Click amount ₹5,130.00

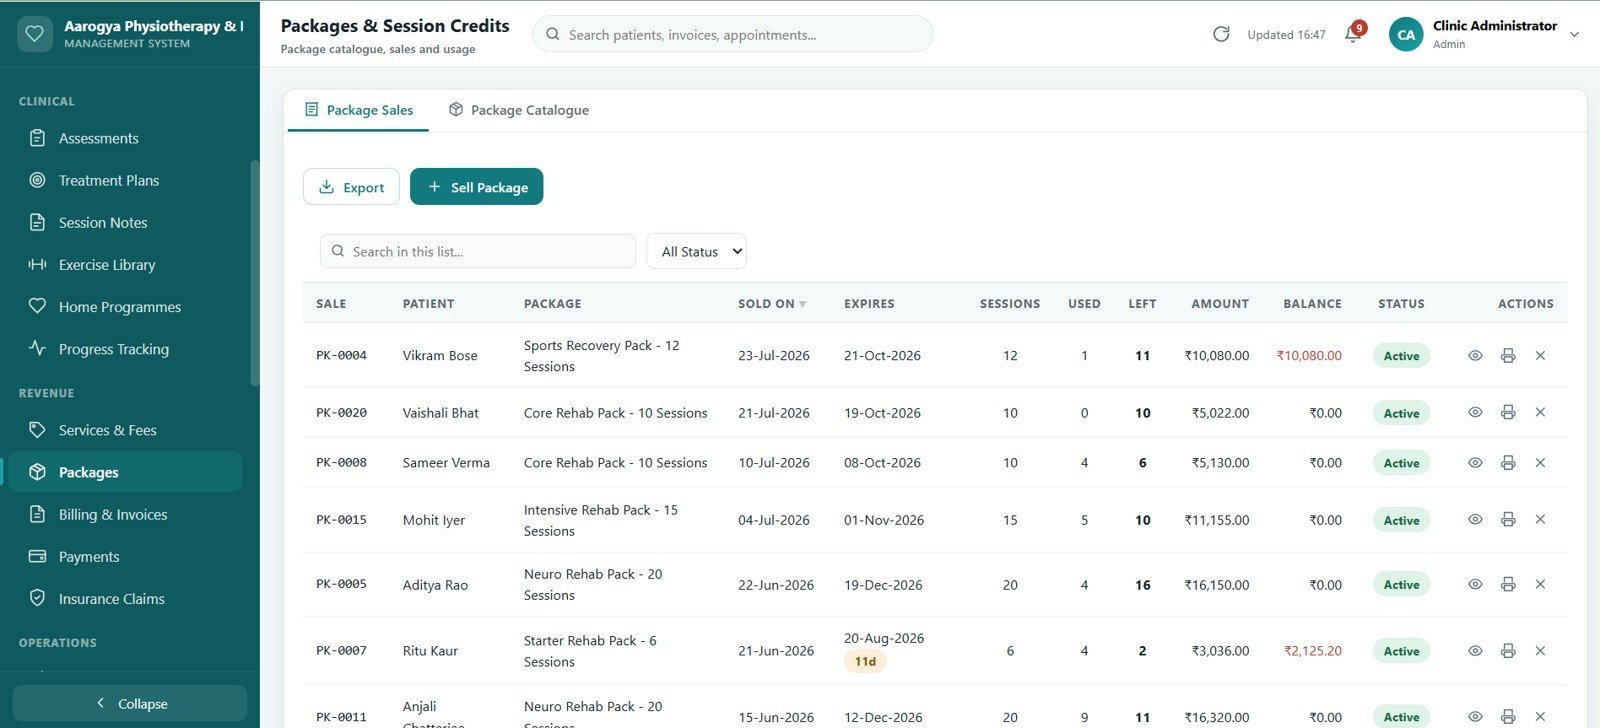[1220, 463]
